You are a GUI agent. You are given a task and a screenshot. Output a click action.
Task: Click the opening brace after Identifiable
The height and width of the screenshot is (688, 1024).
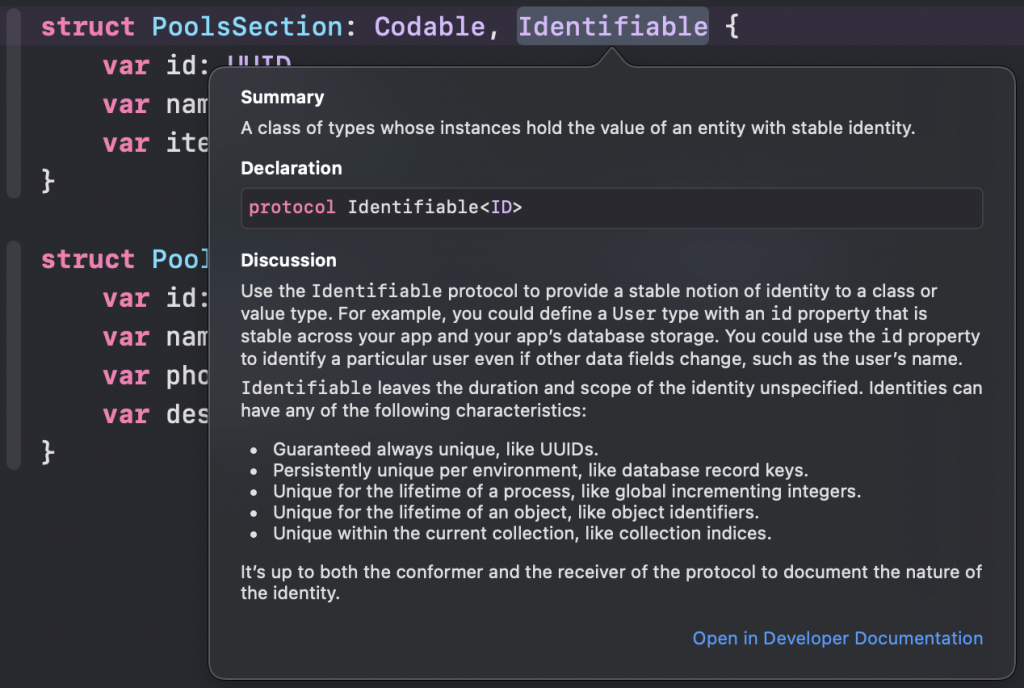point(731,27)
